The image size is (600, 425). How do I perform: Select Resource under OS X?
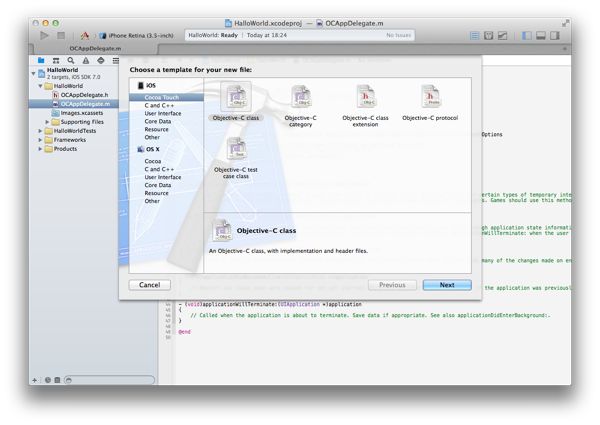(x=156, y=193)
